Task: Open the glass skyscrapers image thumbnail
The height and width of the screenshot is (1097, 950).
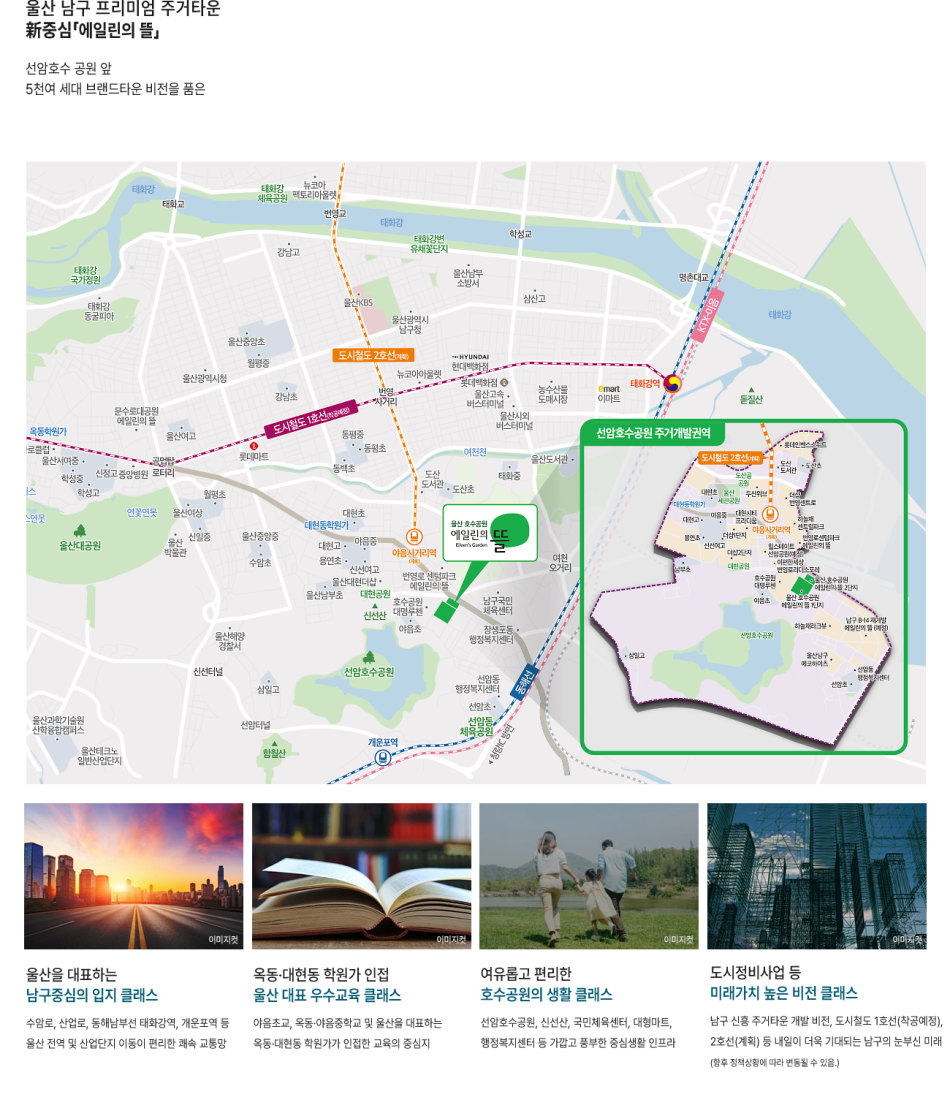Action: (816, 876)
